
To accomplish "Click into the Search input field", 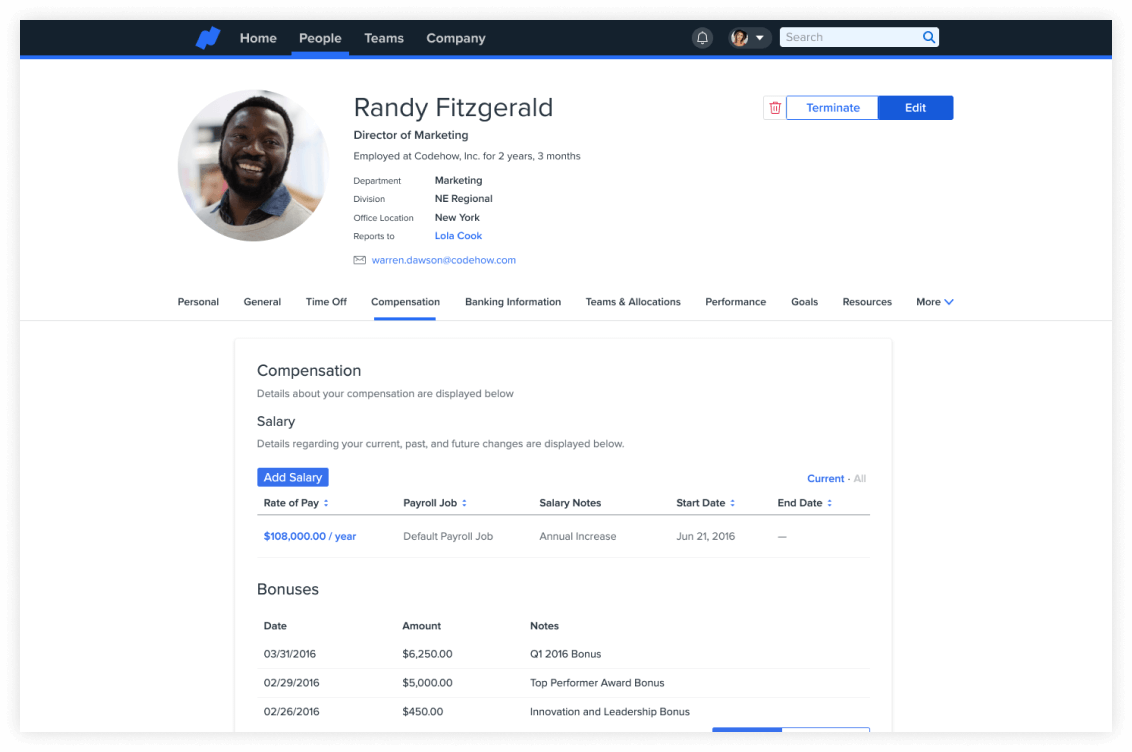I will pos(849,38).
